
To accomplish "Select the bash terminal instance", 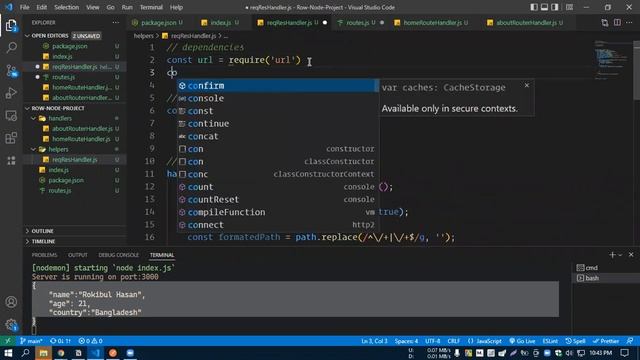I will coord(605,278).
